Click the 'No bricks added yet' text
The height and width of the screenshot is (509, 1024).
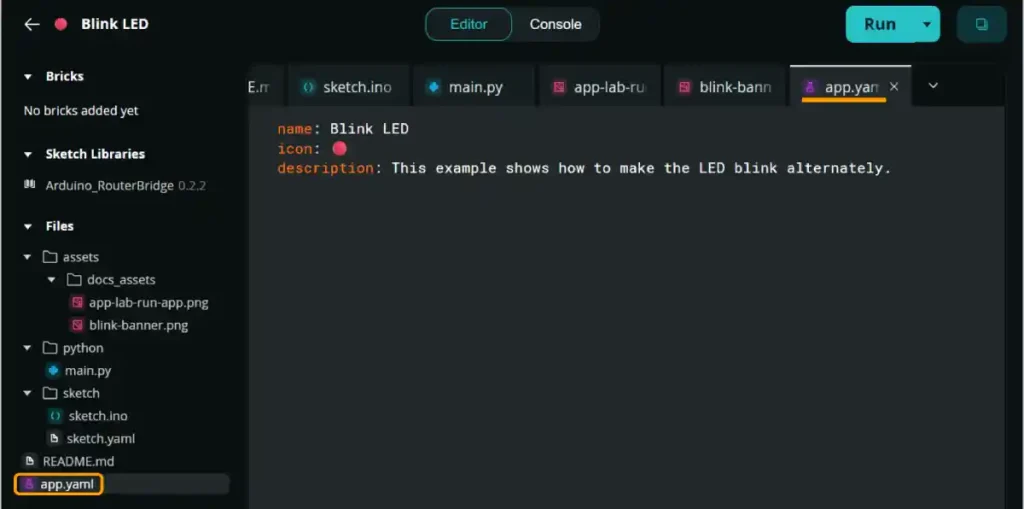[81, 110]
